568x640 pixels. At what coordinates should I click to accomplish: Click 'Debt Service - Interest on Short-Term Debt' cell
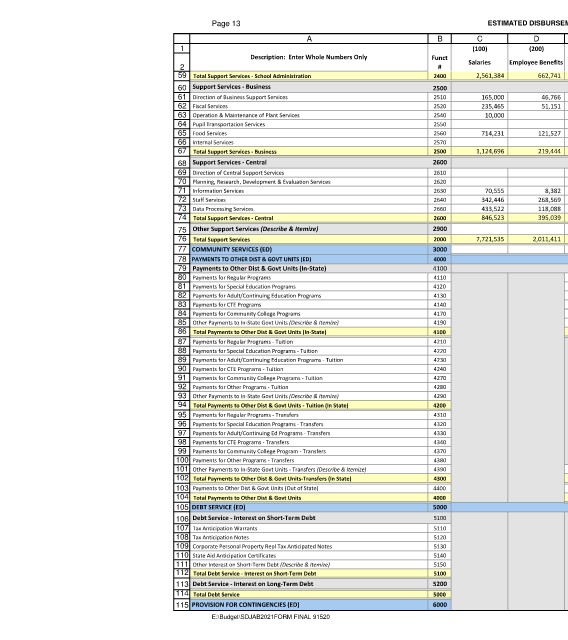309,518
